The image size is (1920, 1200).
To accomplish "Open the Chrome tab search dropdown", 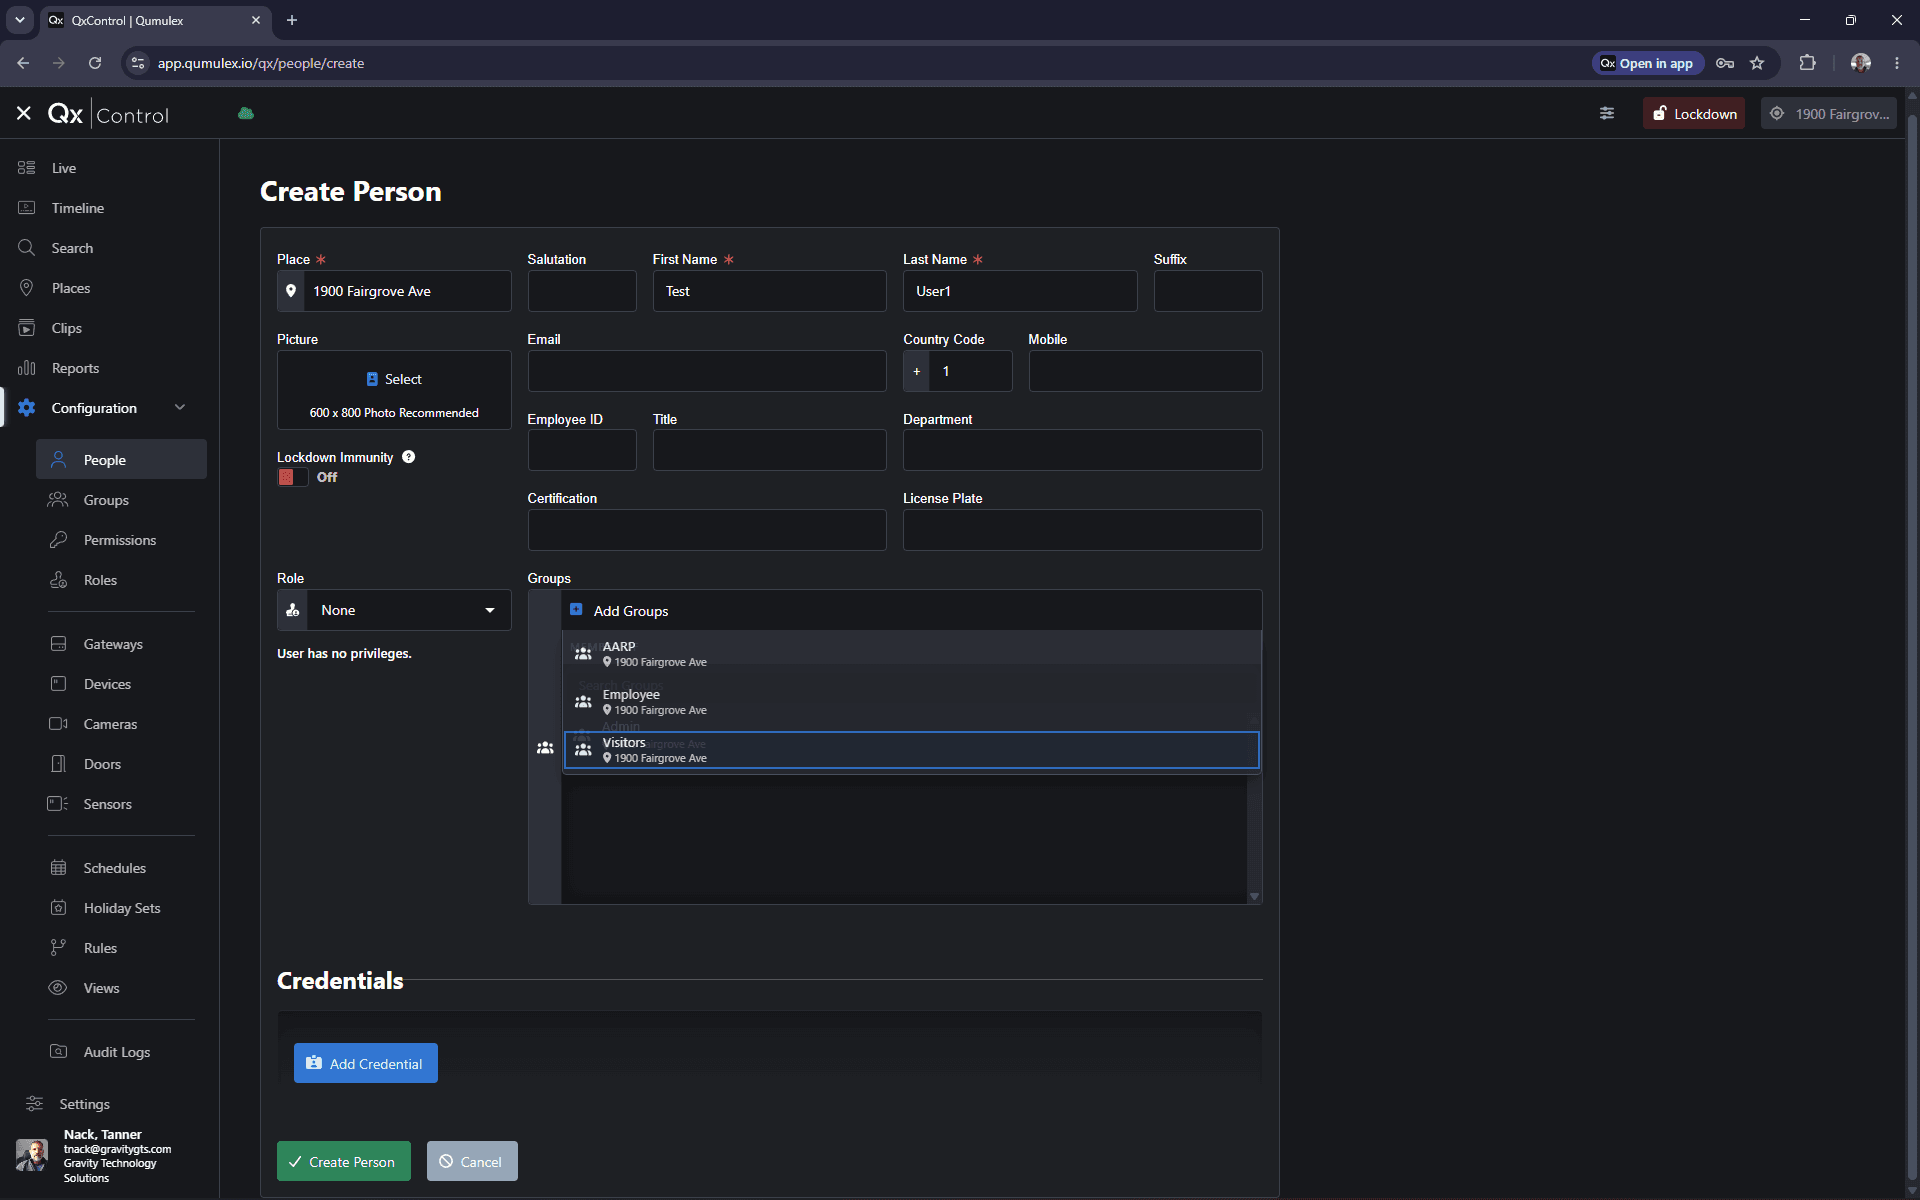I will coord(20,20).
